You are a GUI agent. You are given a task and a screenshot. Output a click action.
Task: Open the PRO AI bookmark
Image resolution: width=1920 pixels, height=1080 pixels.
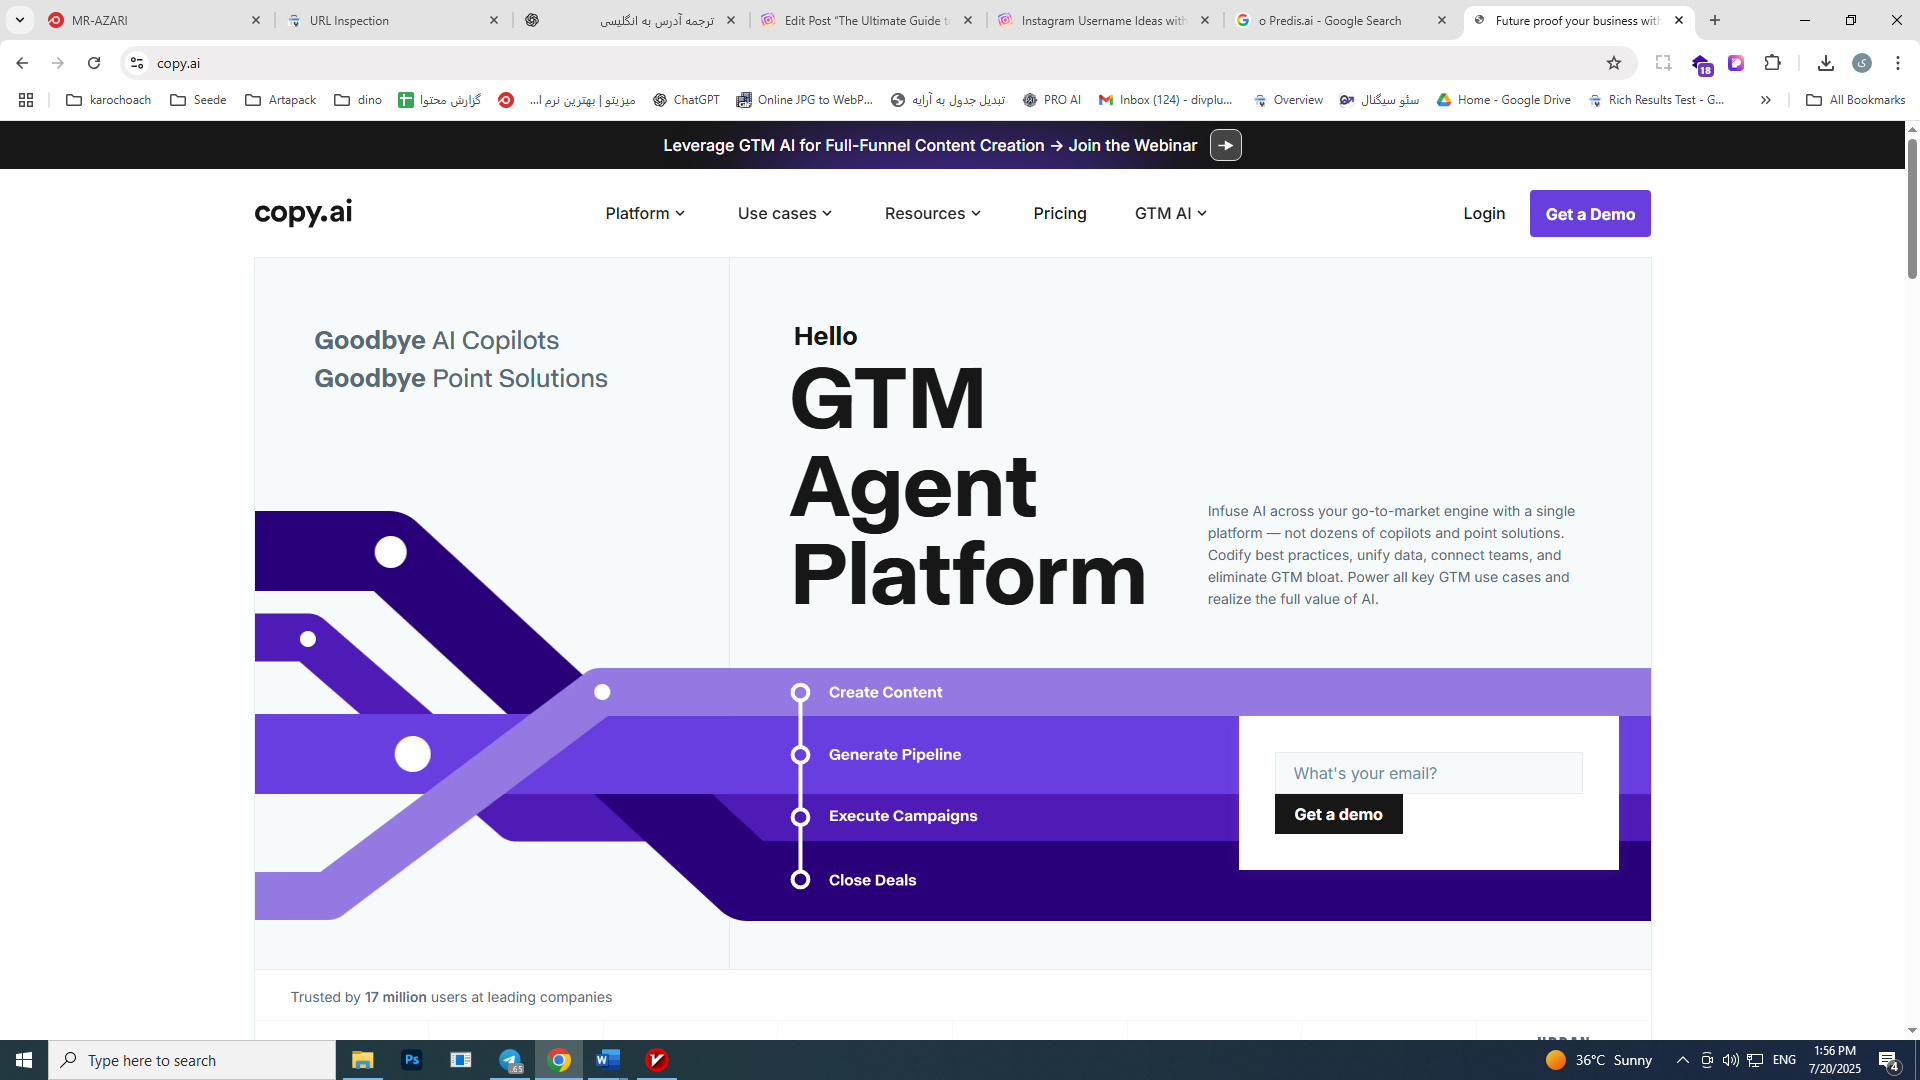click(x=1052, y=100)
